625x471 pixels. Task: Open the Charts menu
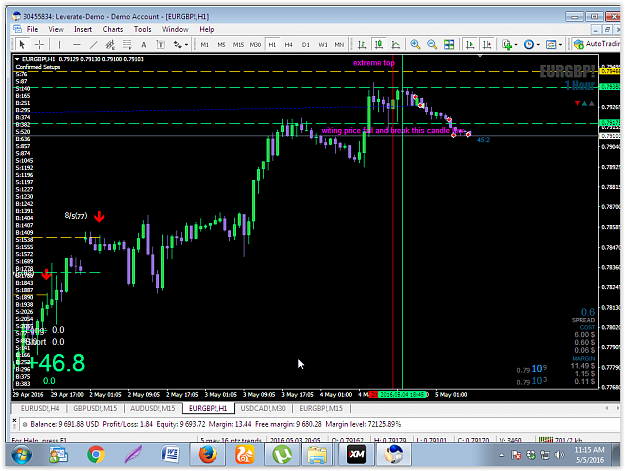[x=113, y=29]
